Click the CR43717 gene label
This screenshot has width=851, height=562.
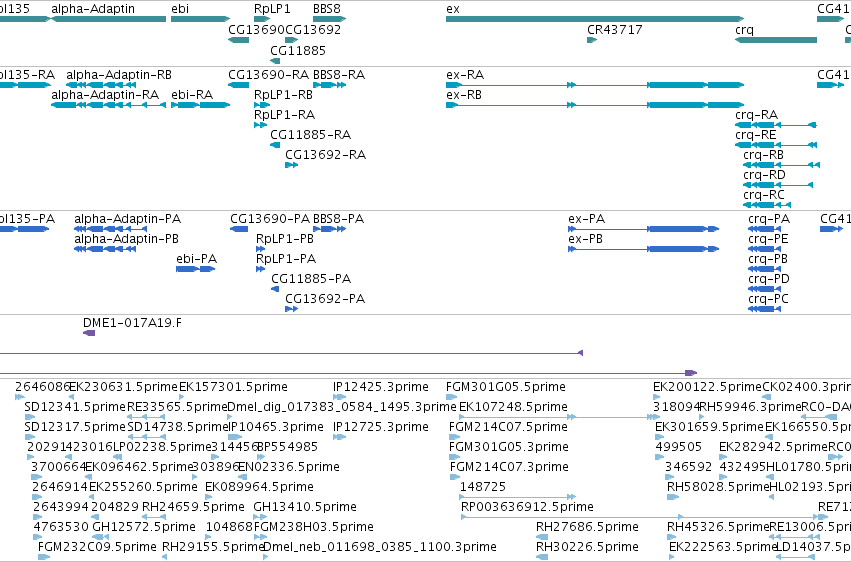pos(614,30)
